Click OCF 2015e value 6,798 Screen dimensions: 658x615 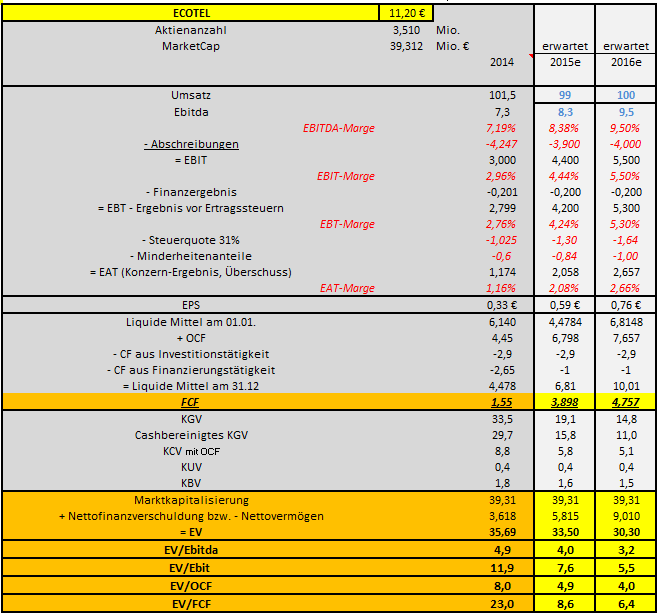tap(565, 338)
